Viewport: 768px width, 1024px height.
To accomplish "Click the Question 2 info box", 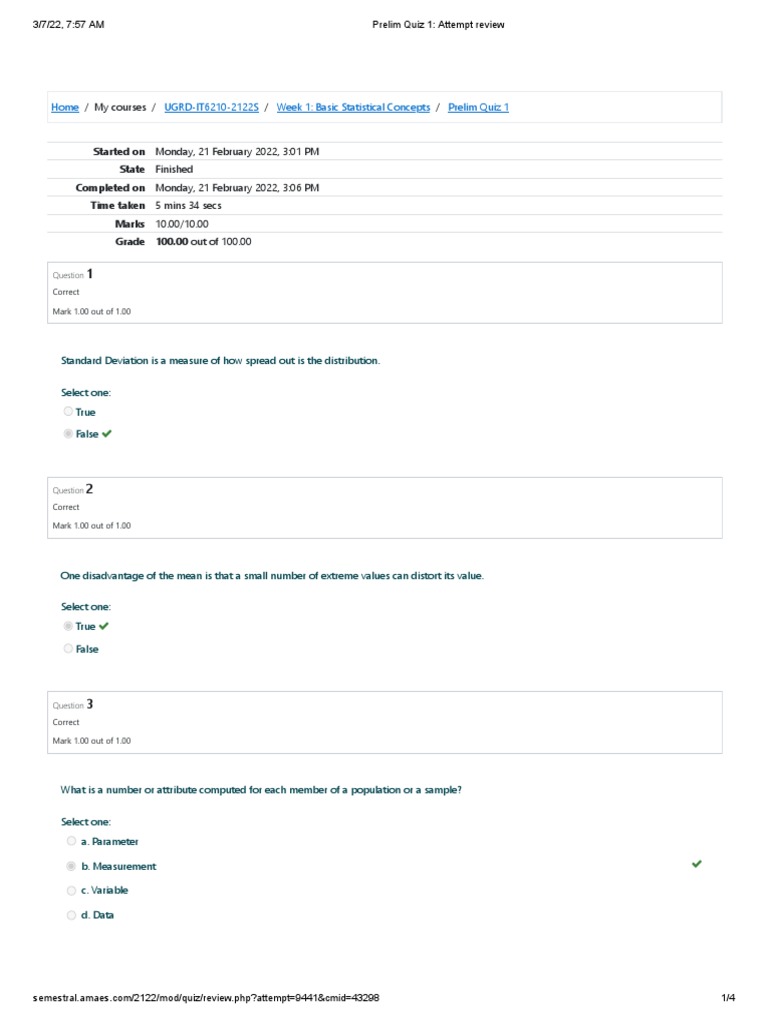I will tap(384, 507).
